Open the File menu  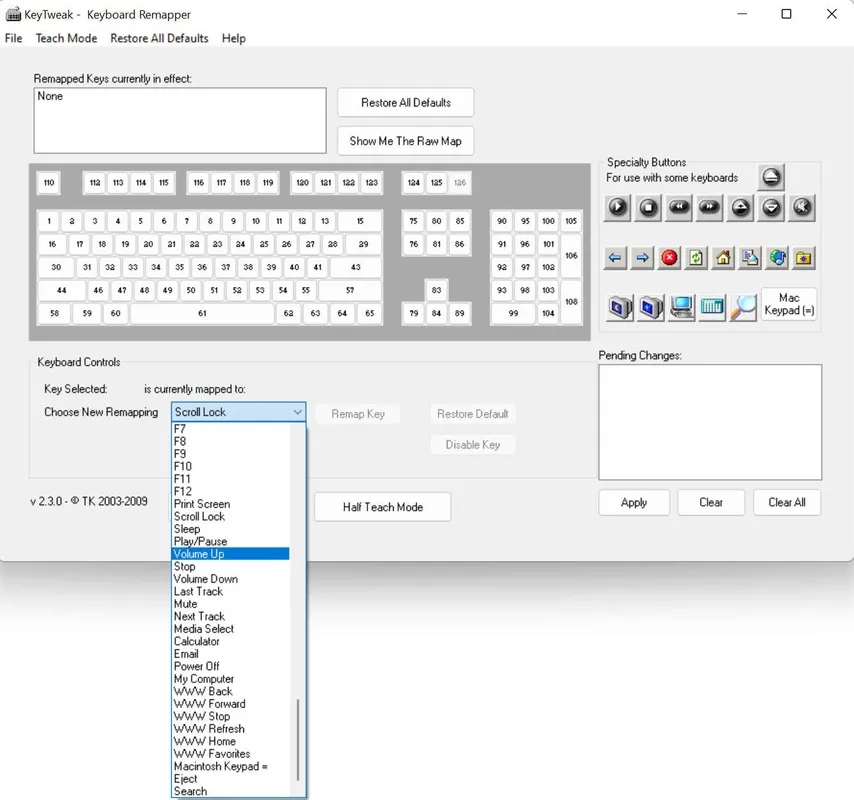pos(14,38)
